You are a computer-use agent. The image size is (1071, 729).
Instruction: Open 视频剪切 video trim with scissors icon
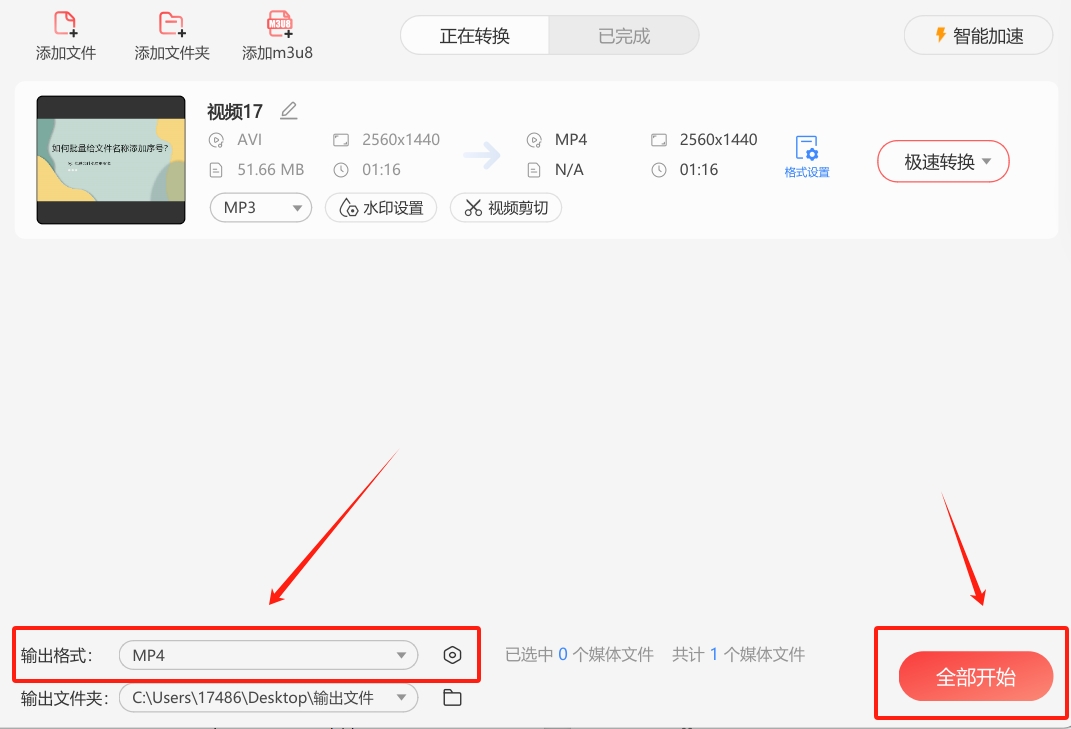(505, 207)
